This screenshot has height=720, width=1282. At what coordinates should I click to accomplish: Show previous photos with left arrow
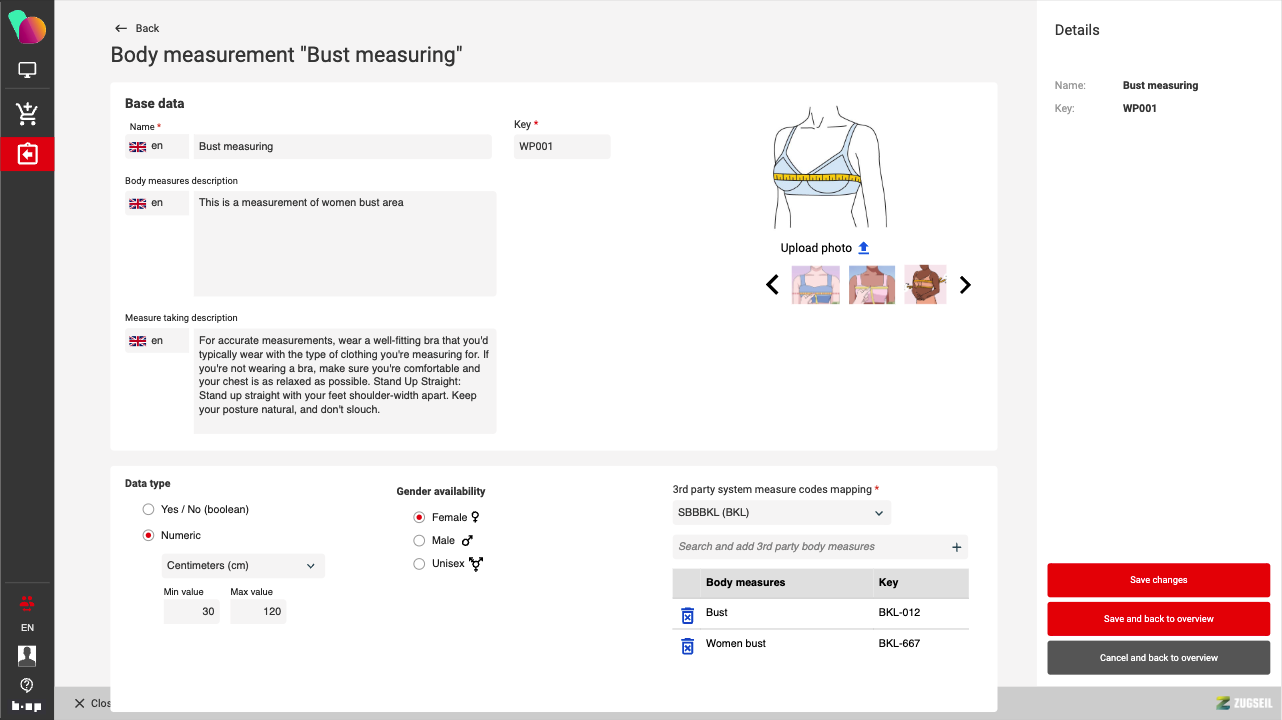772,285
